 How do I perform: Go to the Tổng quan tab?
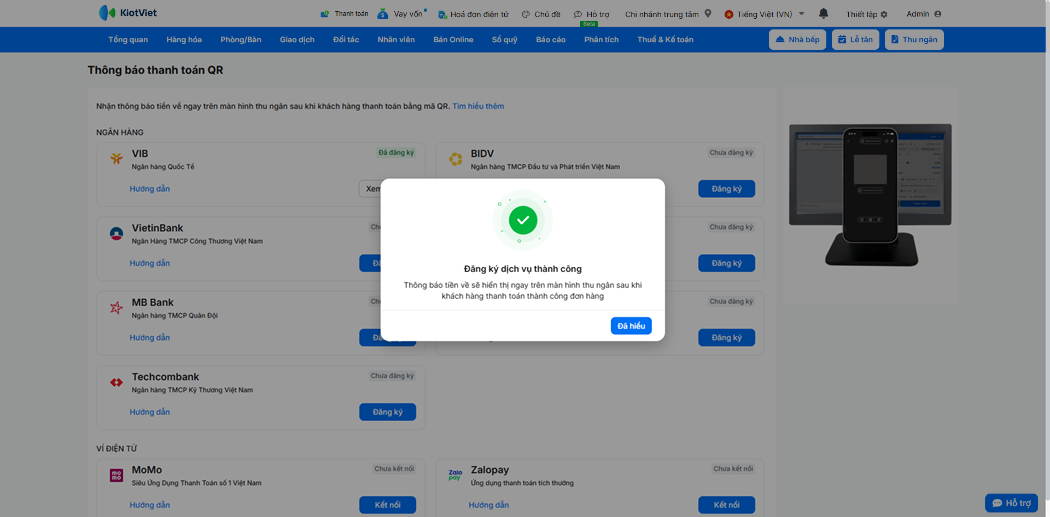pyautogui.click(x=128, y=40)
